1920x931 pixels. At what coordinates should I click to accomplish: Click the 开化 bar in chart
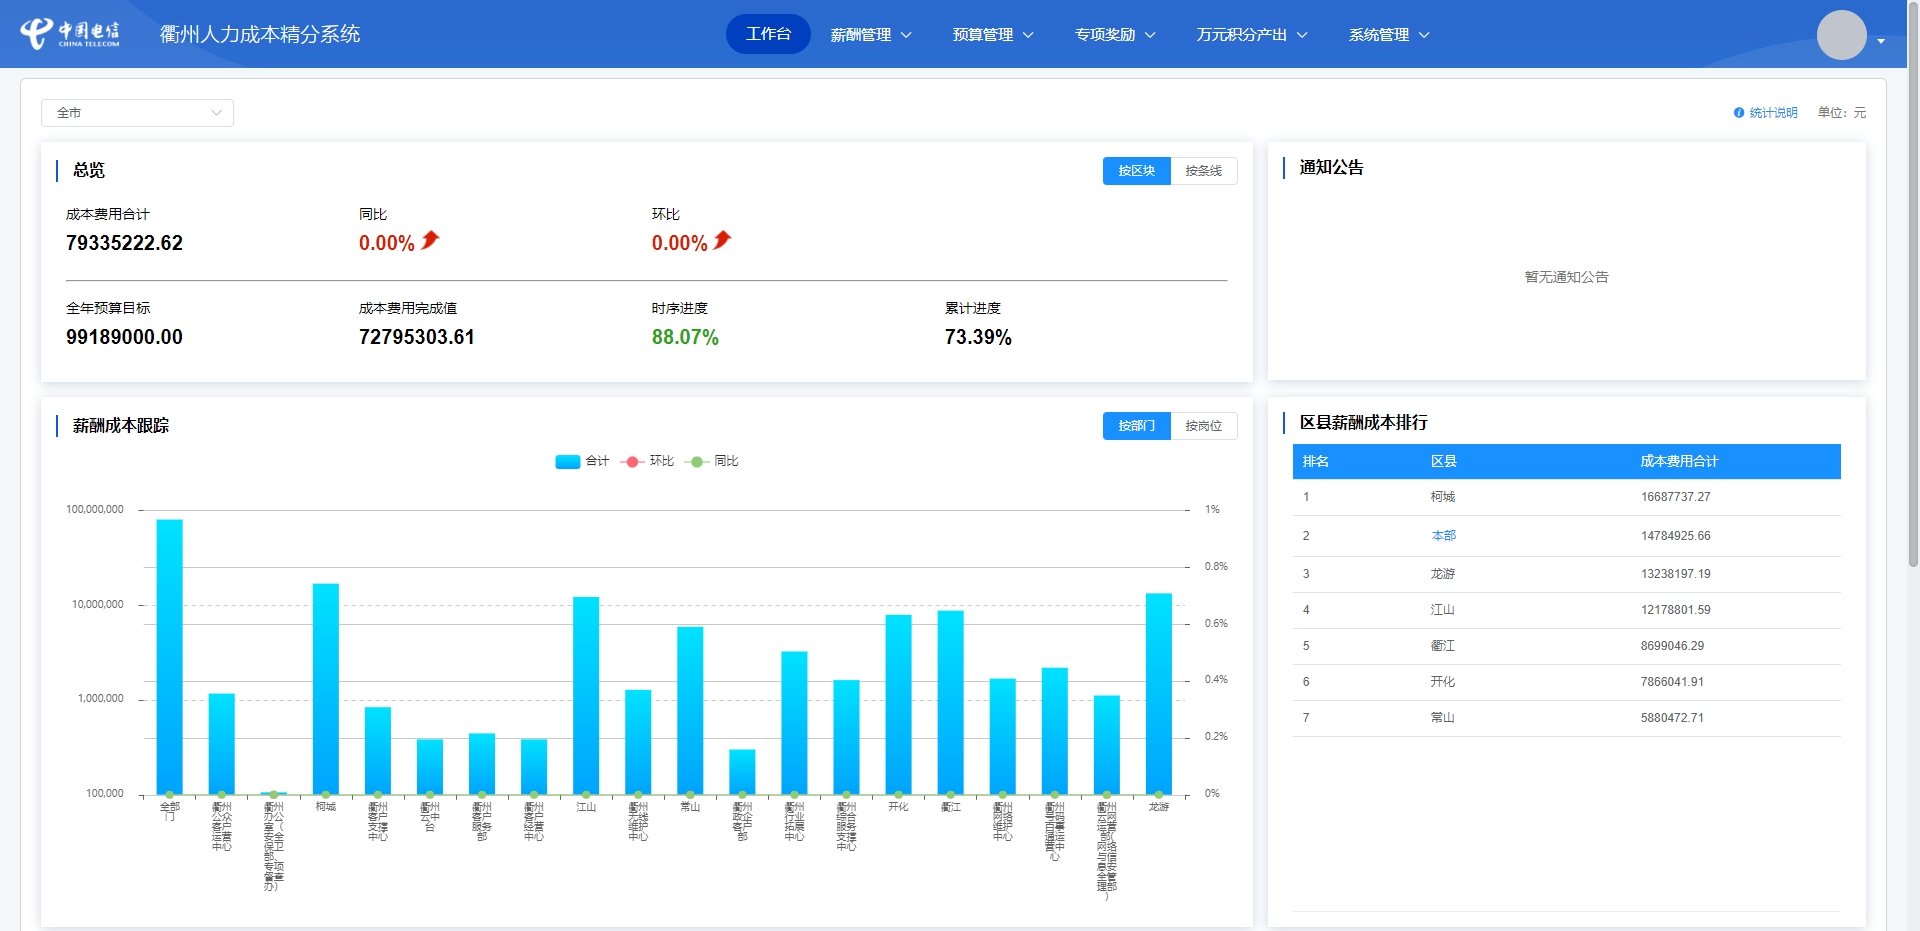coord(898,704)
